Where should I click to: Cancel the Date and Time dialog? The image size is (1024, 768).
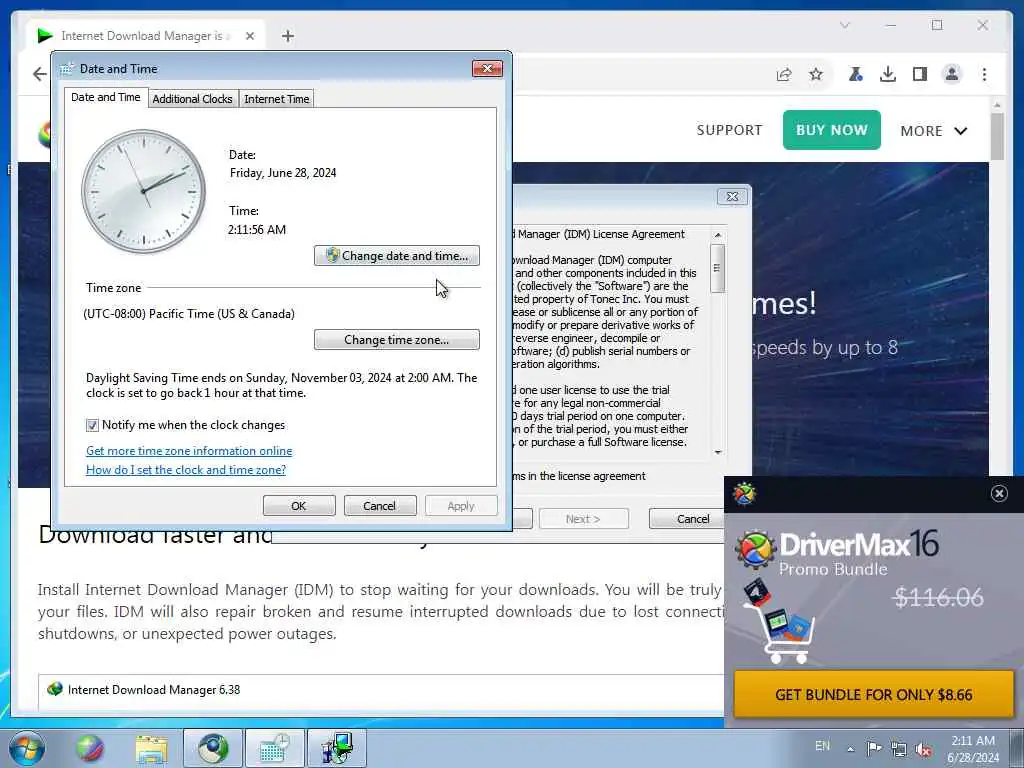coord(379,505)
